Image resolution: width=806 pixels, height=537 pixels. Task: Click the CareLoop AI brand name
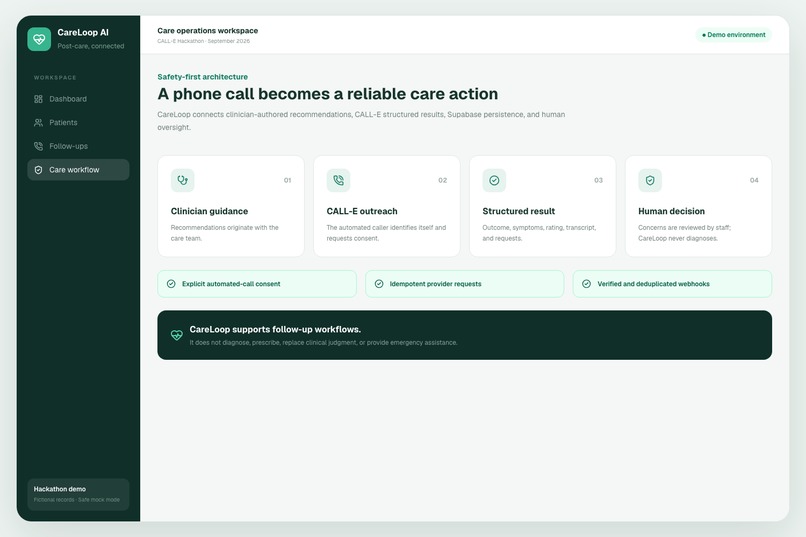83,32
